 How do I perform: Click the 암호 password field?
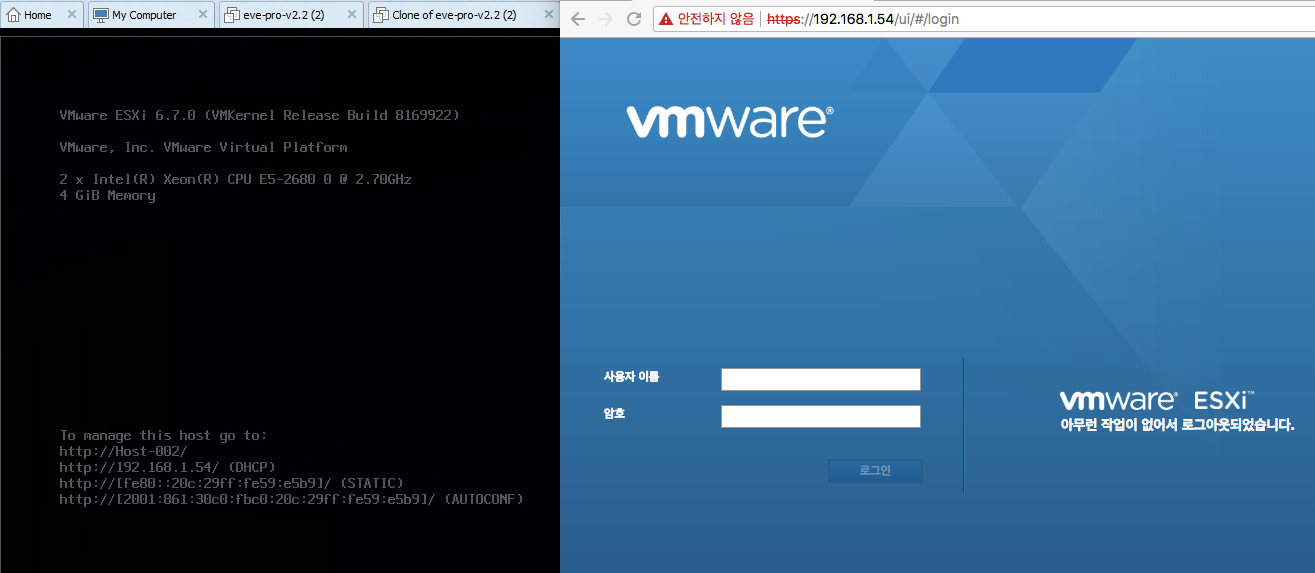coord(821,416)
